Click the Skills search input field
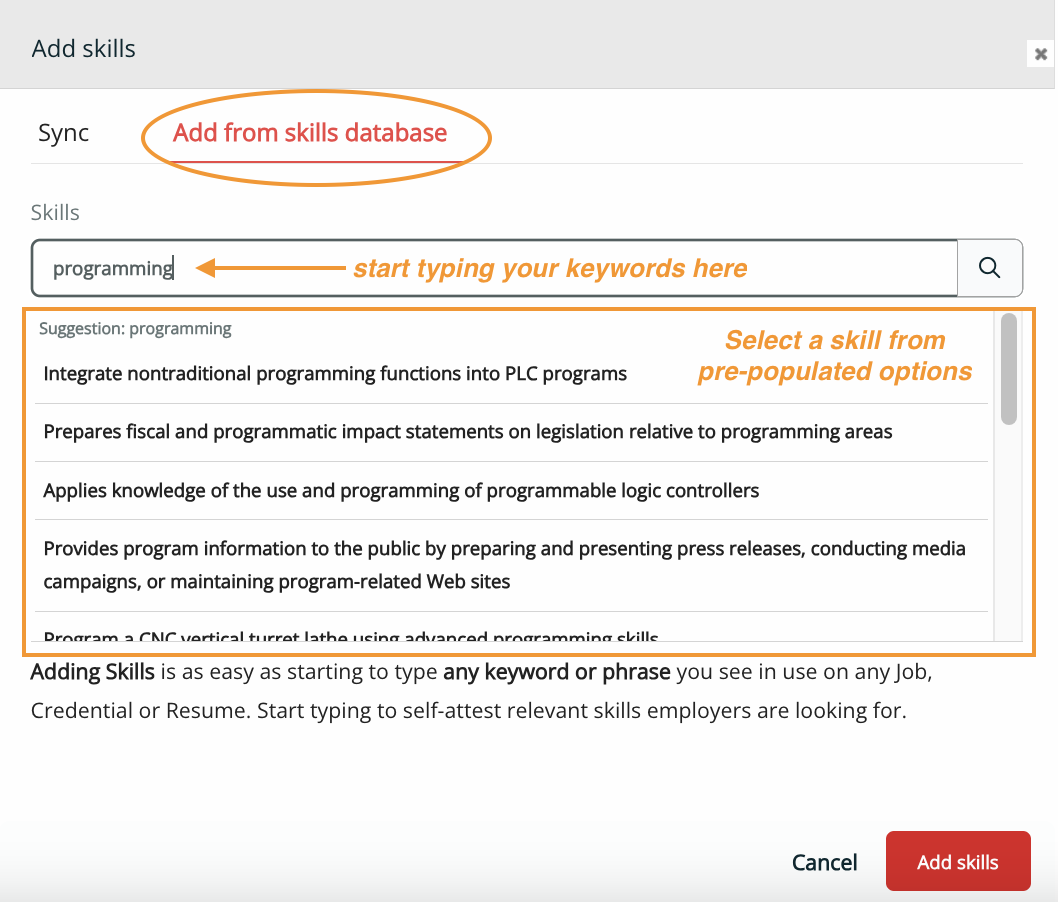 click(x=494, y=268)
